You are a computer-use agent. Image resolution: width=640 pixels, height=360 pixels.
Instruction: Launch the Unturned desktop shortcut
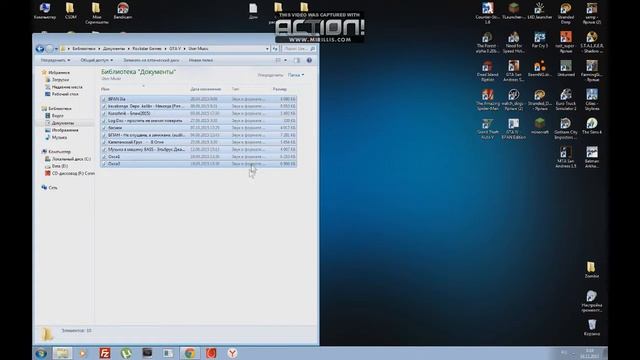pyautogui.click(x=566, y=69)
